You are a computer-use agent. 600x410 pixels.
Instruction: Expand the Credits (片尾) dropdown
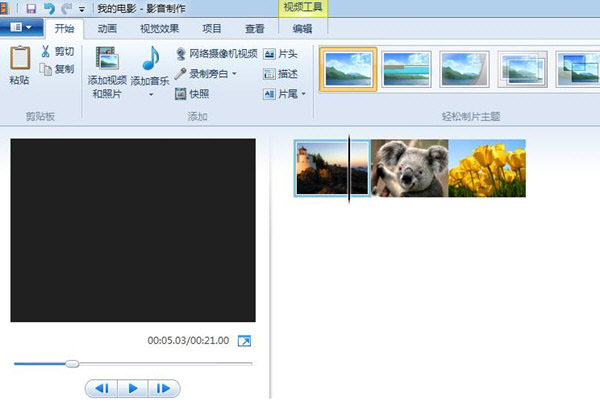(x=300, y=94)
